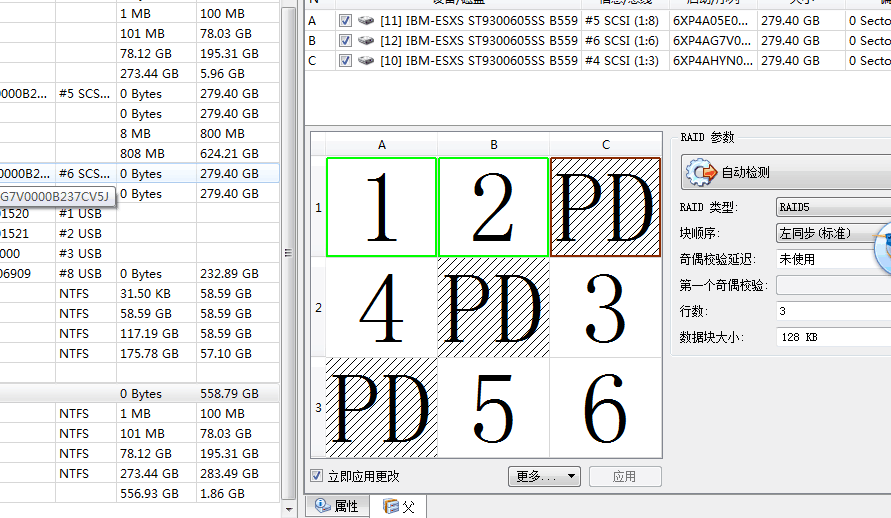The width and height of the screenshot is (891, 518).
Task: Uncheck the checkbox for drive B [12]
Action: 345,41
